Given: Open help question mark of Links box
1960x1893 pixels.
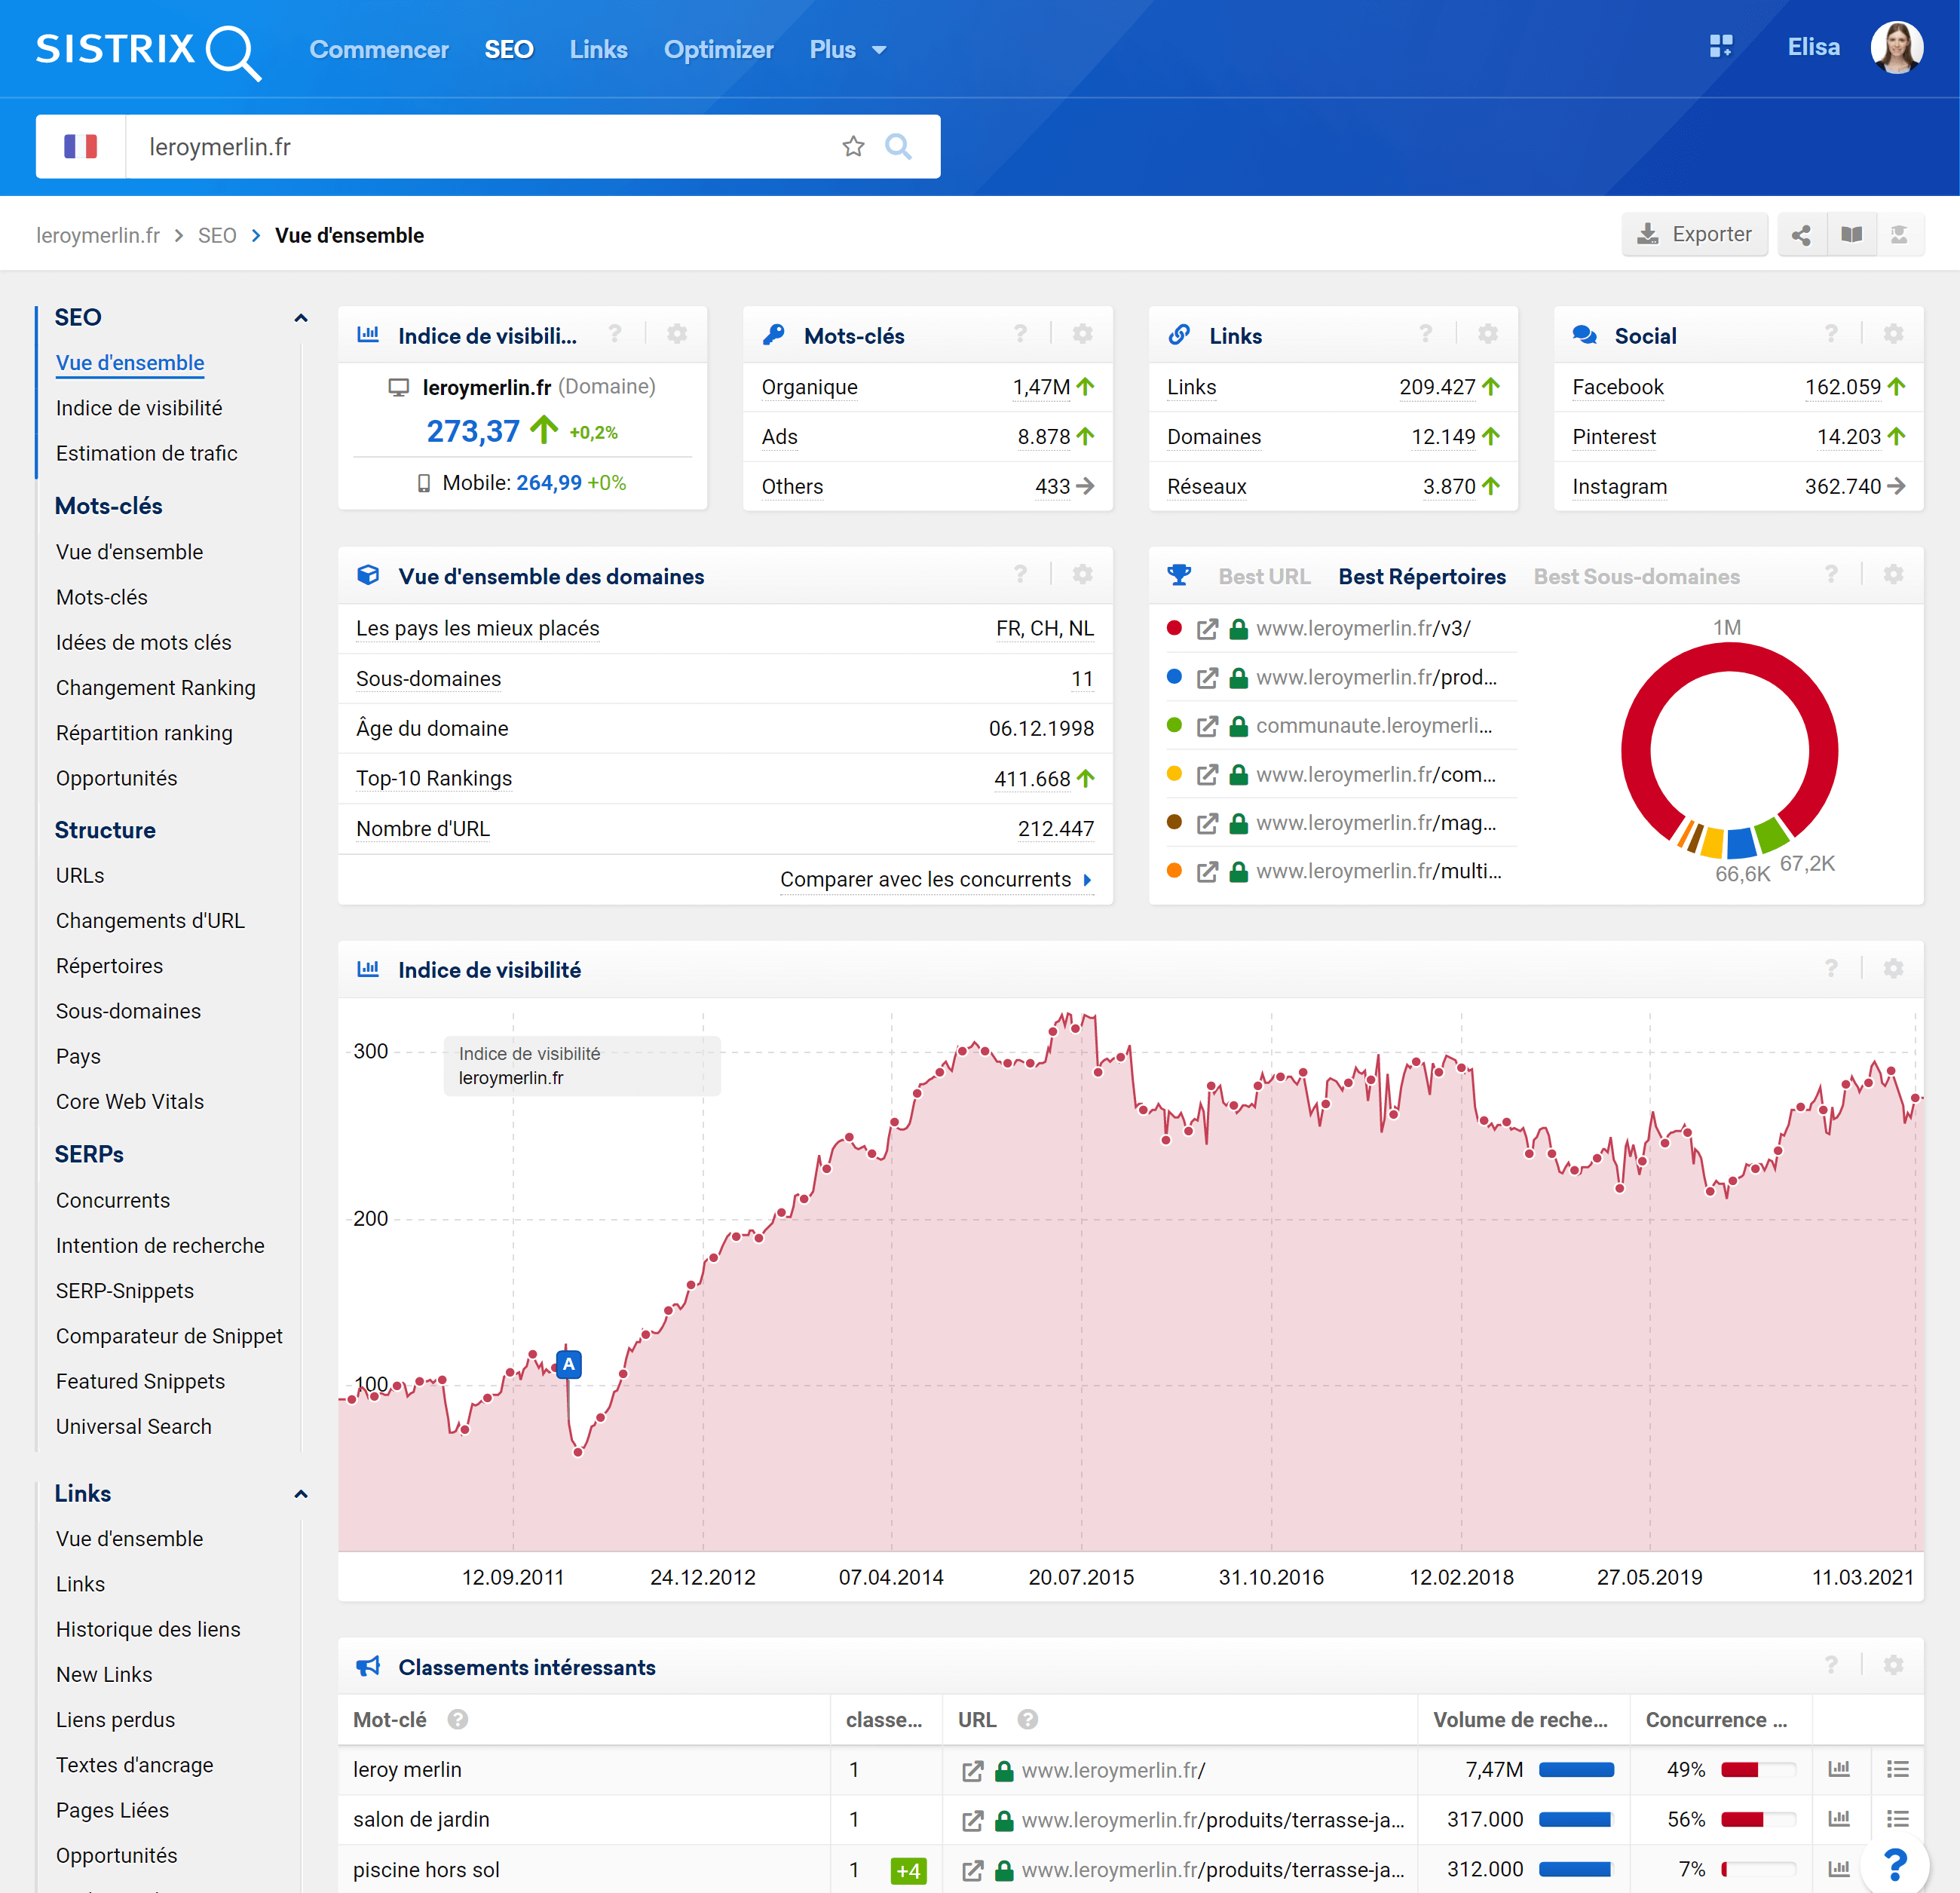Looking at the screenshot, I should pos(1426,334).
